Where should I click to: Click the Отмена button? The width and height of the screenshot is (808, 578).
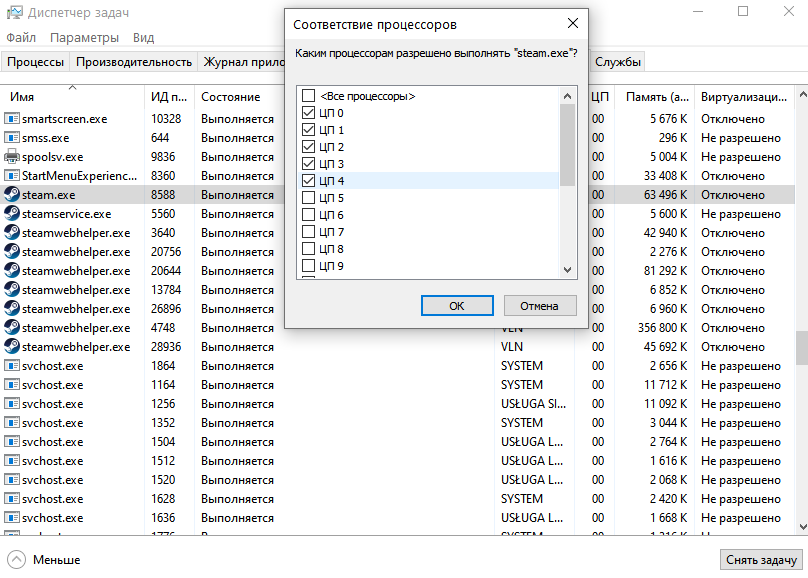pos(540,305)
